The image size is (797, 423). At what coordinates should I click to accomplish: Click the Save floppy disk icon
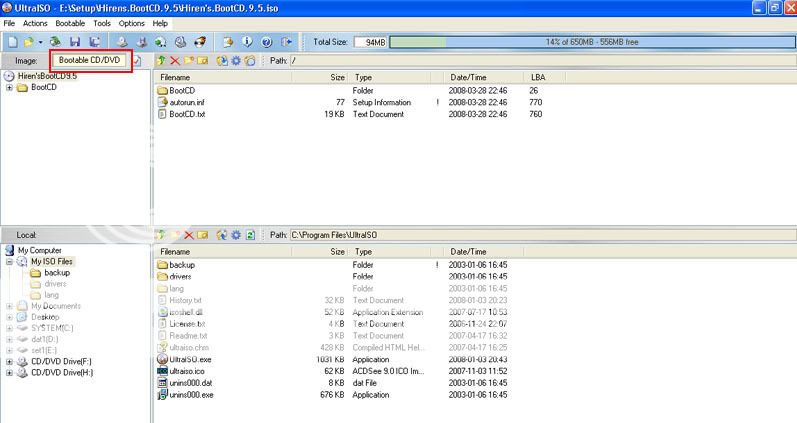75,42
